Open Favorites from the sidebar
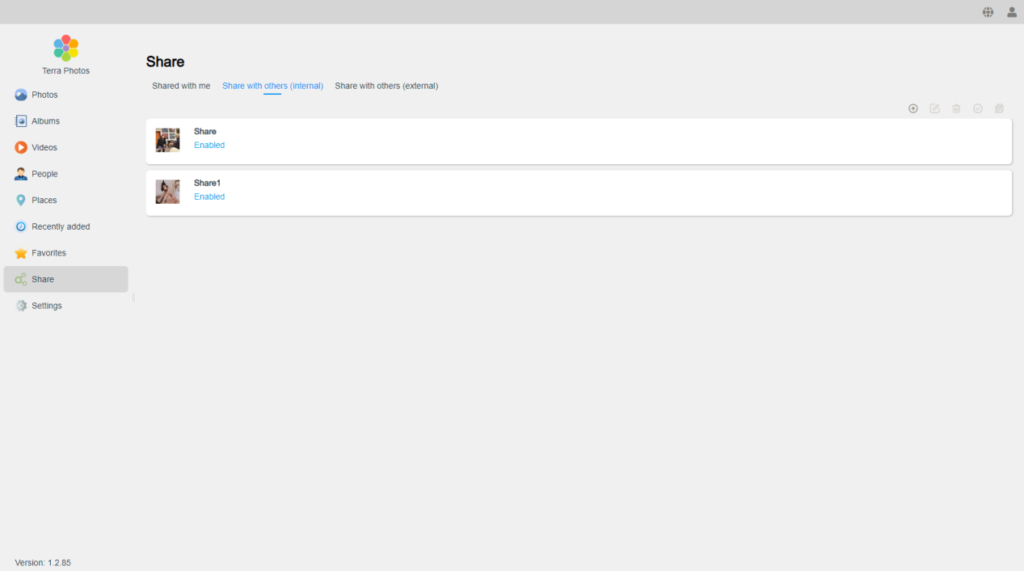1024x571 pixels. point(48,253)
